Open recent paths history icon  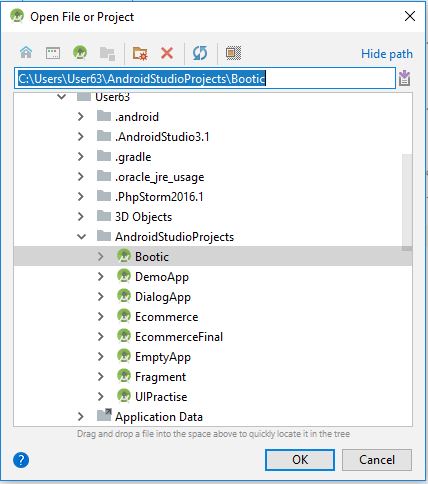tap(404, 79)
